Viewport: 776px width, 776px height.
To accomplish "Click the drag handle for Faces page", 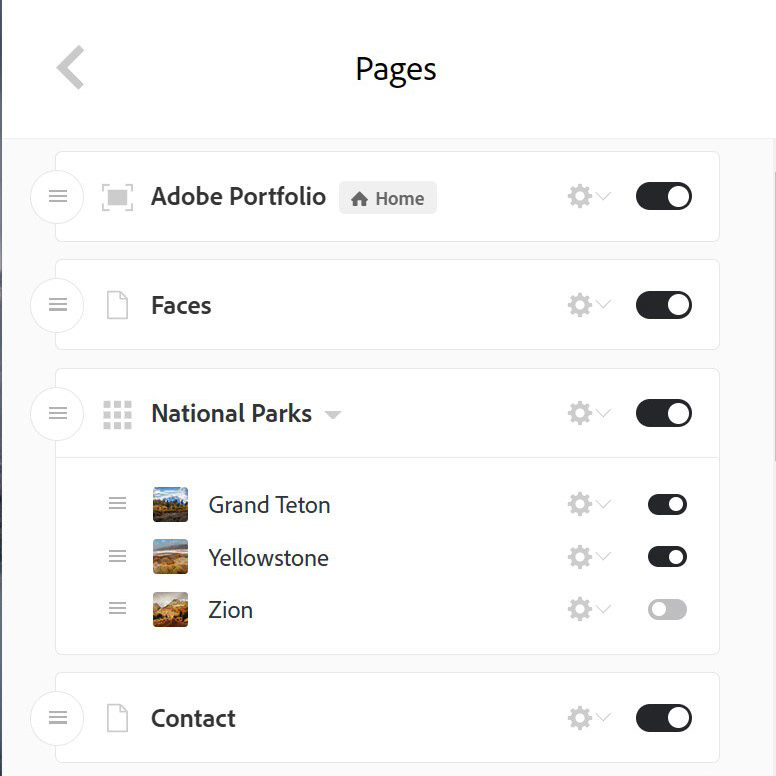I will (x=57, y=305).
